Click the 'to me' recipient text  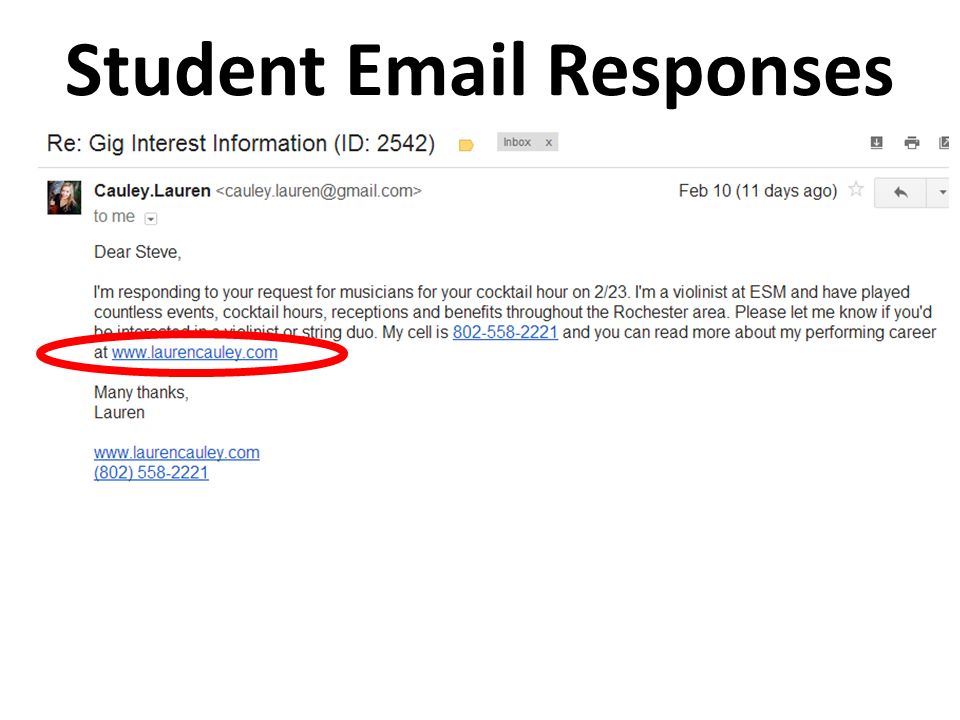(114, 216)
